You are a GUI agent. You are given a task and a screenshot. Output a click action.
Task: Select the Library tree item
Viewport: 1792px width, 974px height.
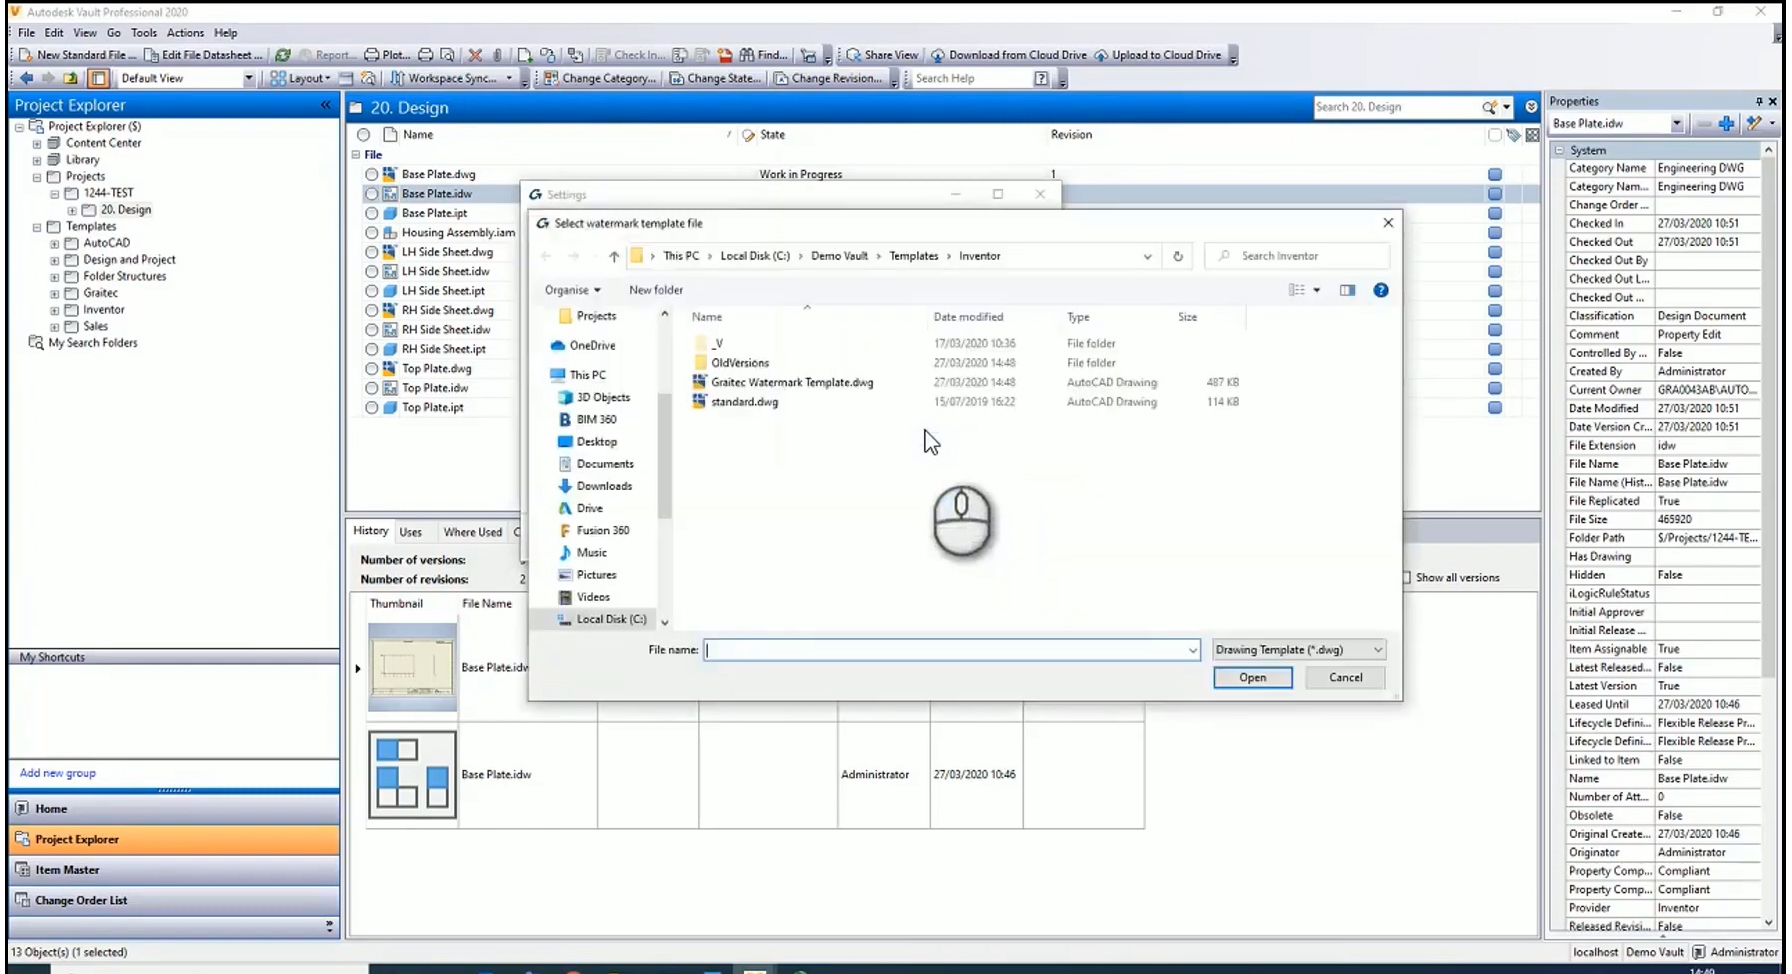tap(82, 160)
